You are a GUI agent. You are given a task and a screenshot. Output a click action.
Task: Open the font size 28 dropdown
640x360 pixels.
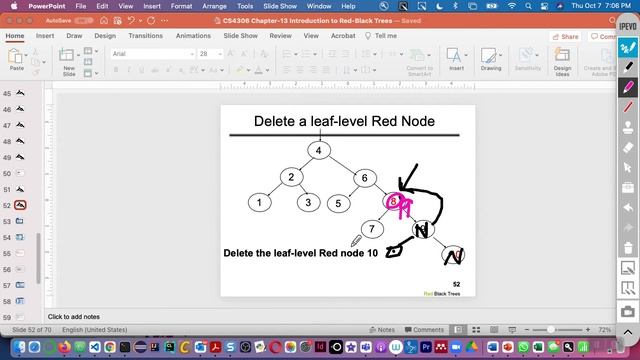point(220,54)
